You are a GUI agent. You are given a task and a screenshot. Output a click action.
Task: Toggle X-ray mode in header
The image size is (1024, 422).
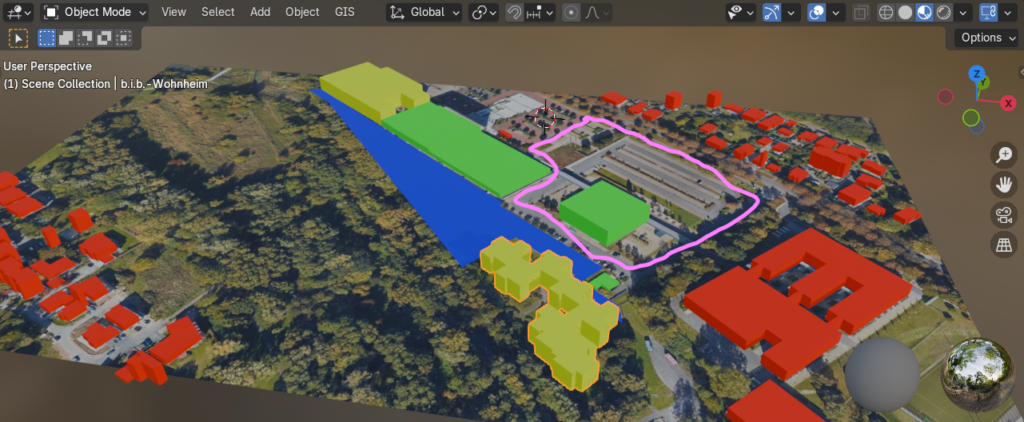click(859, 12)
